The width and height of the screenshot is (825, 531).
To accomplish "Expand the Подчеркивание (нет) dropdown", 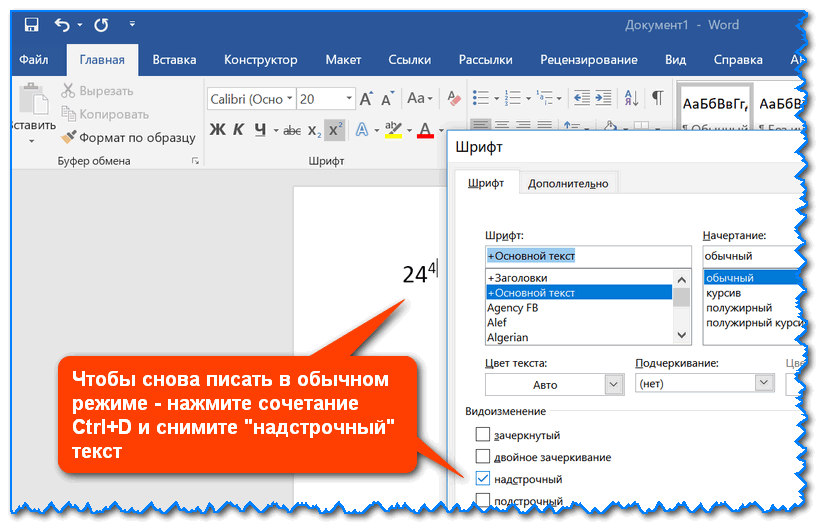I will tap(764, 383).
